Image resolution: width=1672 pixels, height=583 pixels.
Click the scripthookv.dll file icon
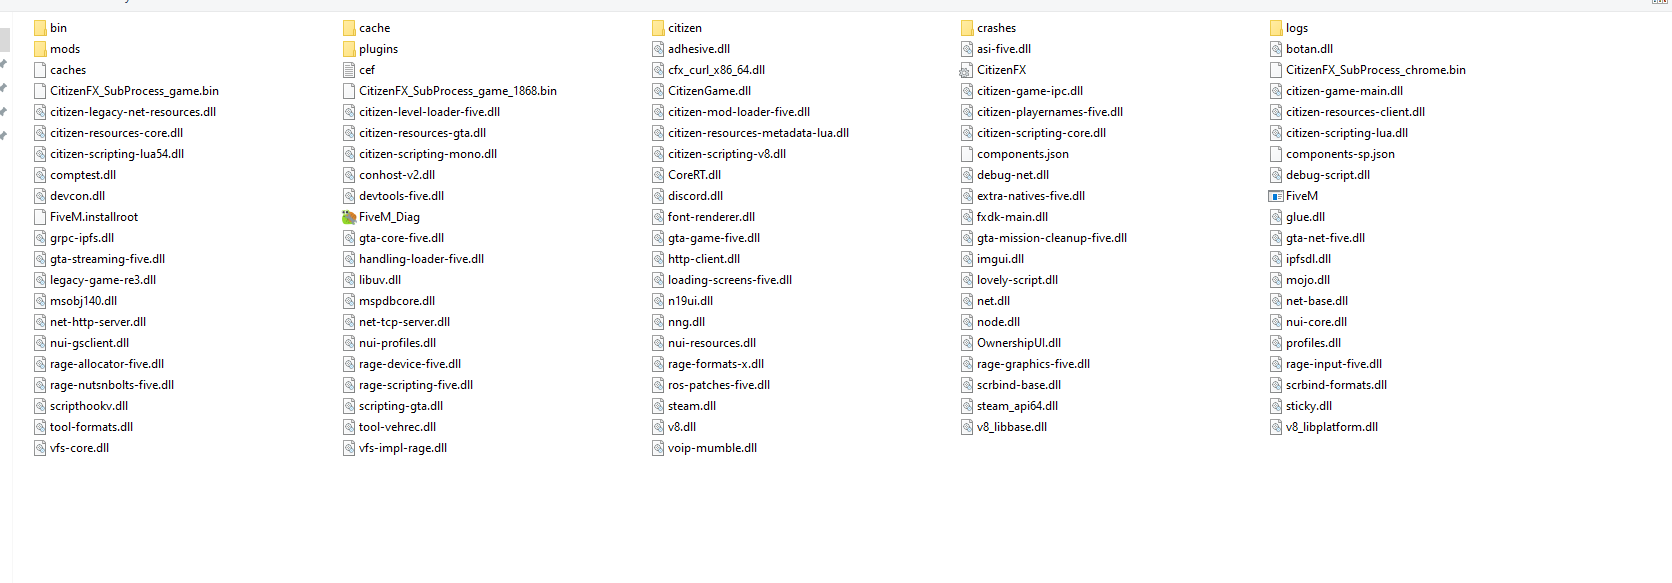point(40,406)
